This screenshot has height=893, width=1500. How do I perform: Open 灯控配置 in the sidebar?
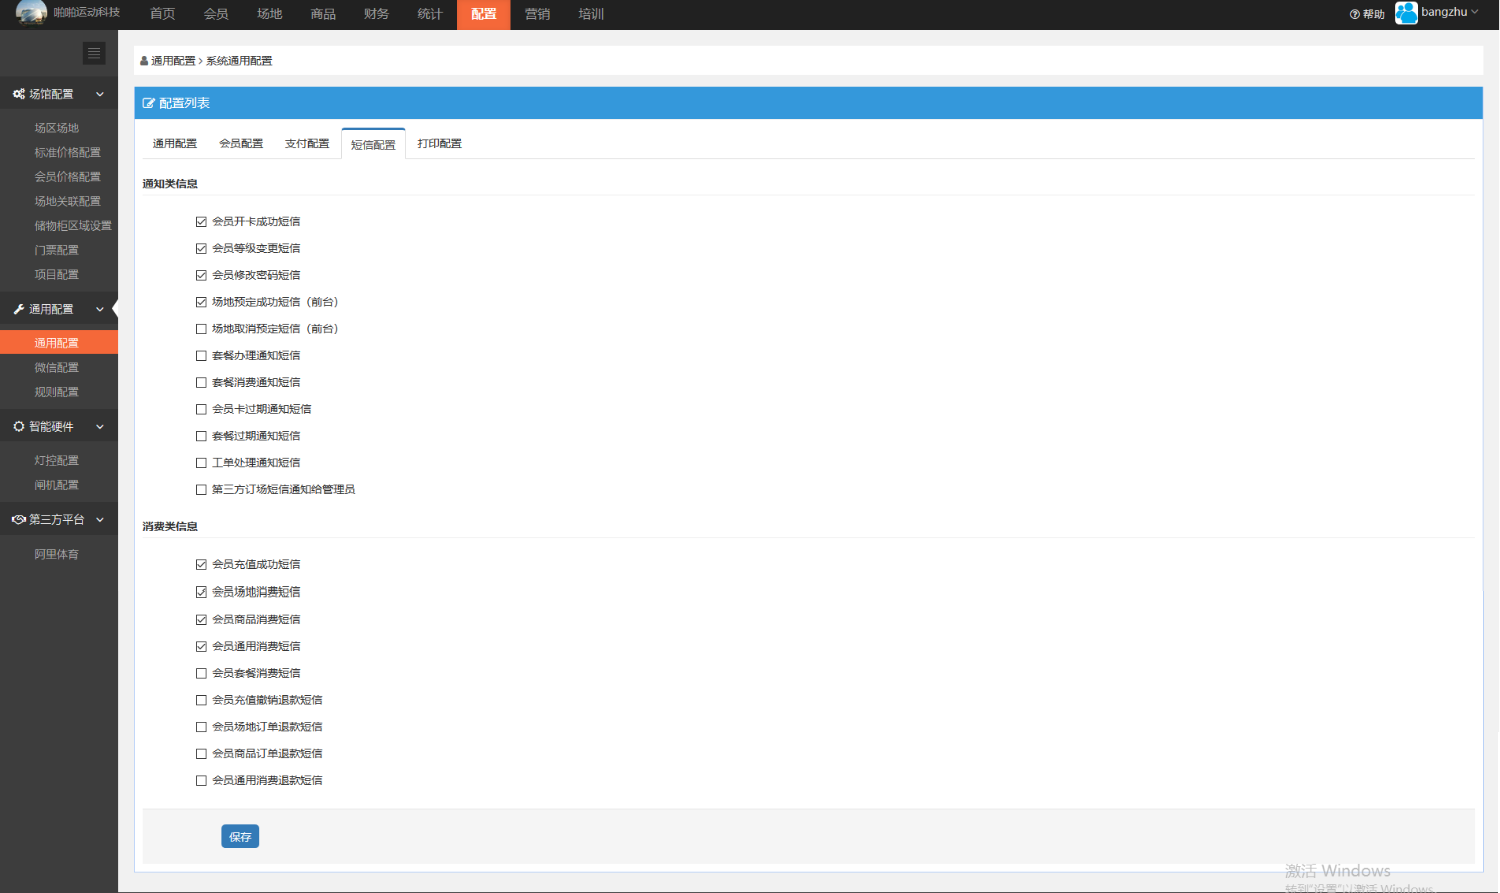[57, 461]
